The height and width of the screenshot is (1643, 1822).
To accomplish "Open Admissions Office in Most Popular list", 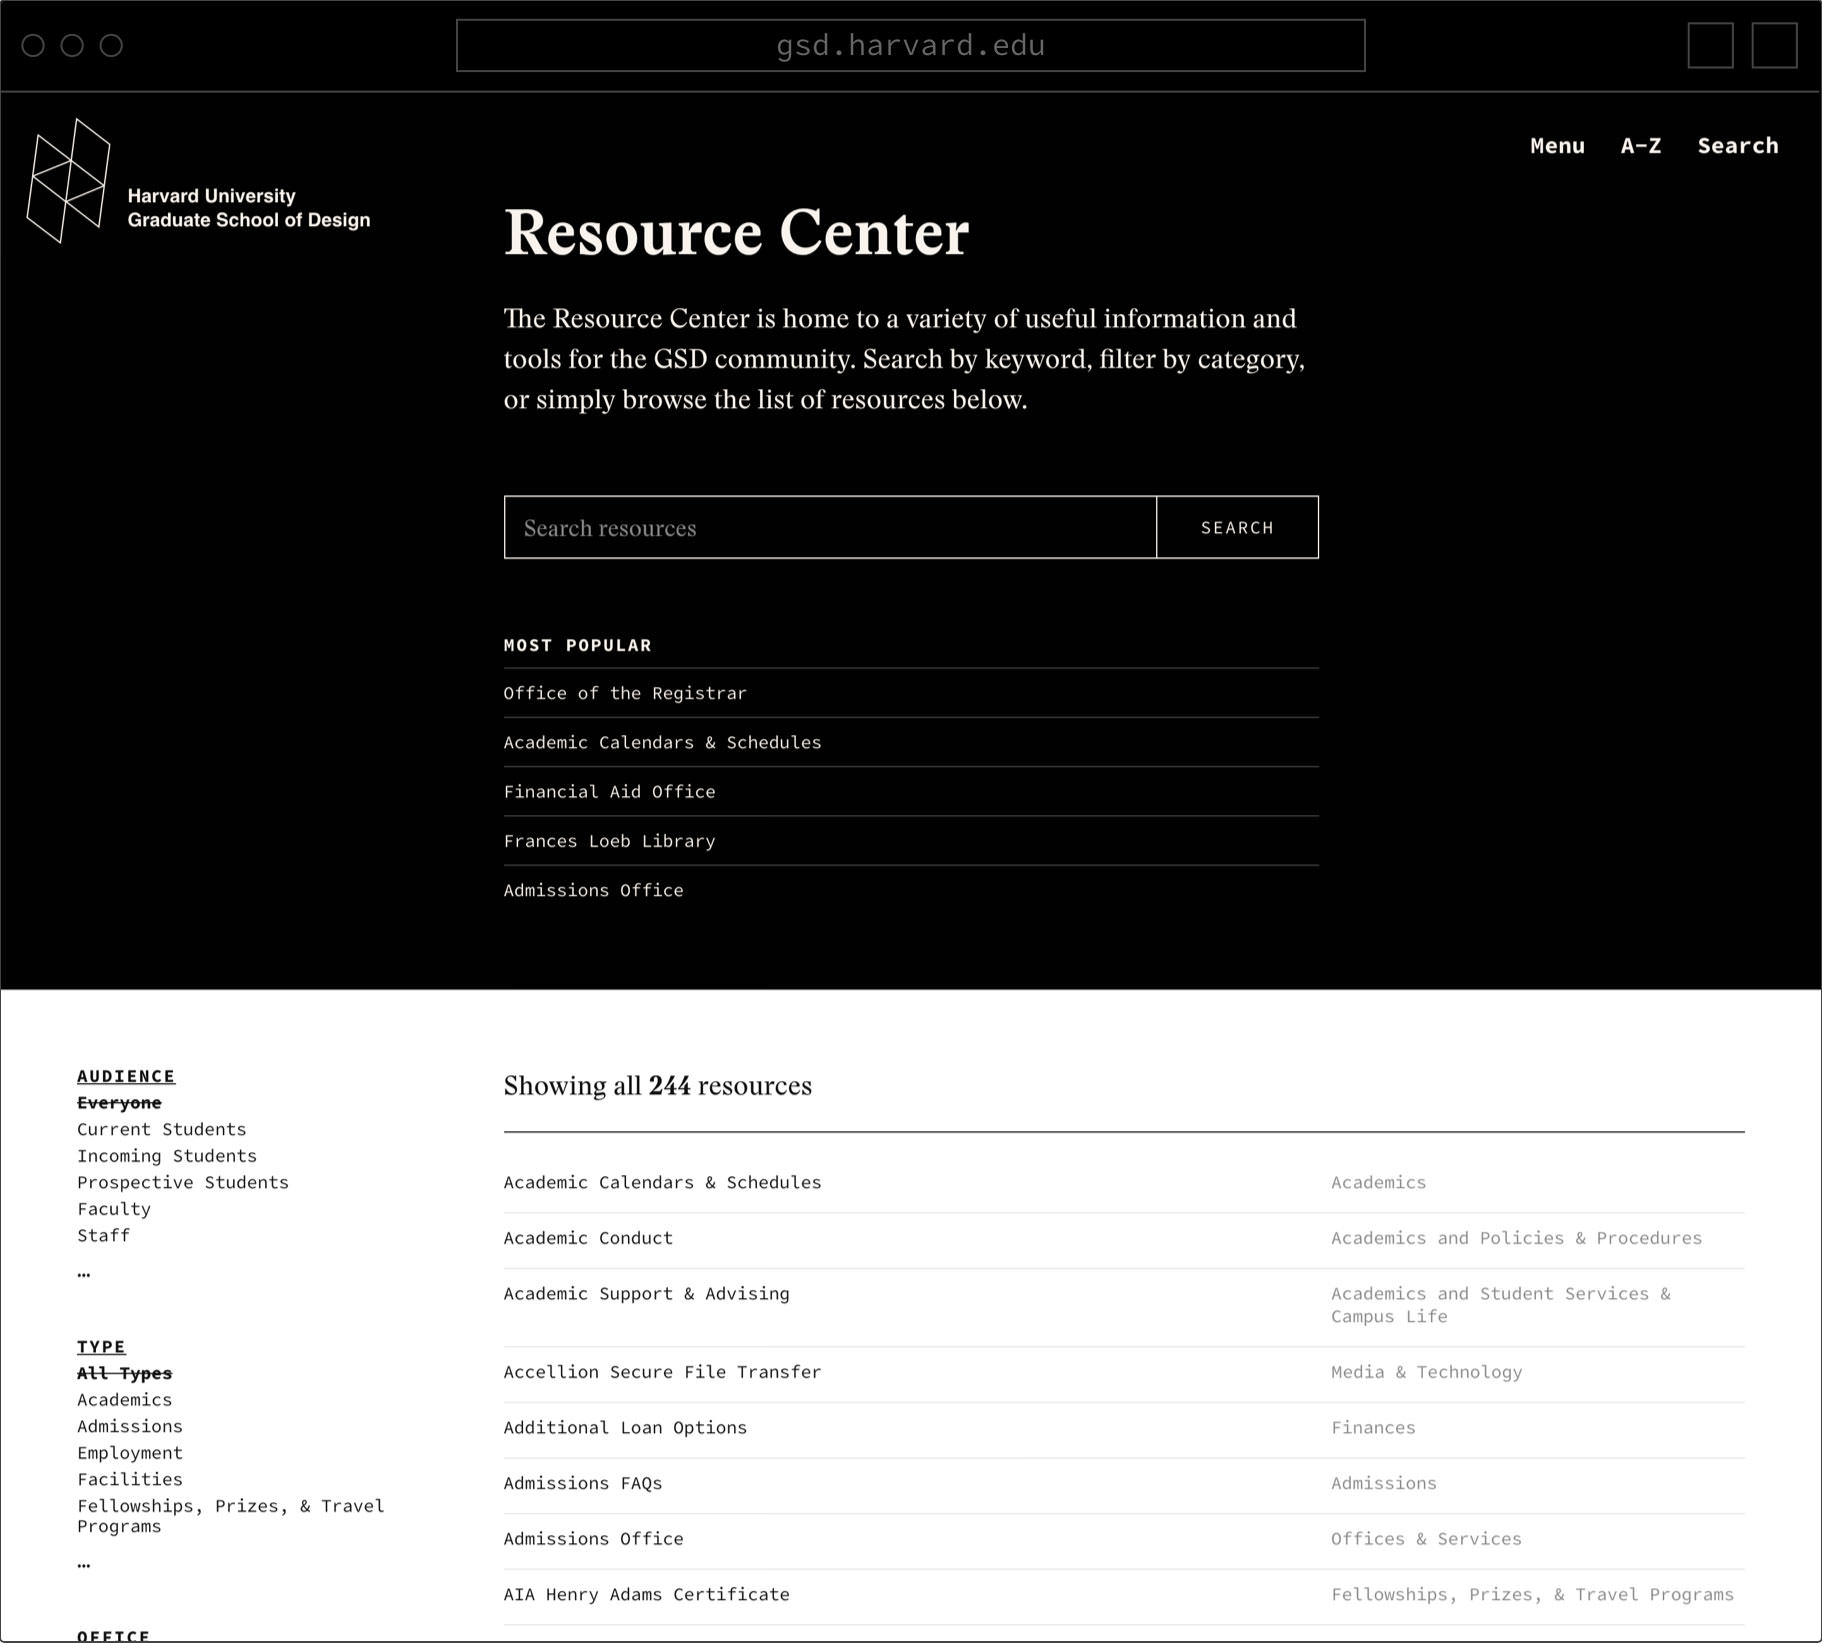I will 593,890.
